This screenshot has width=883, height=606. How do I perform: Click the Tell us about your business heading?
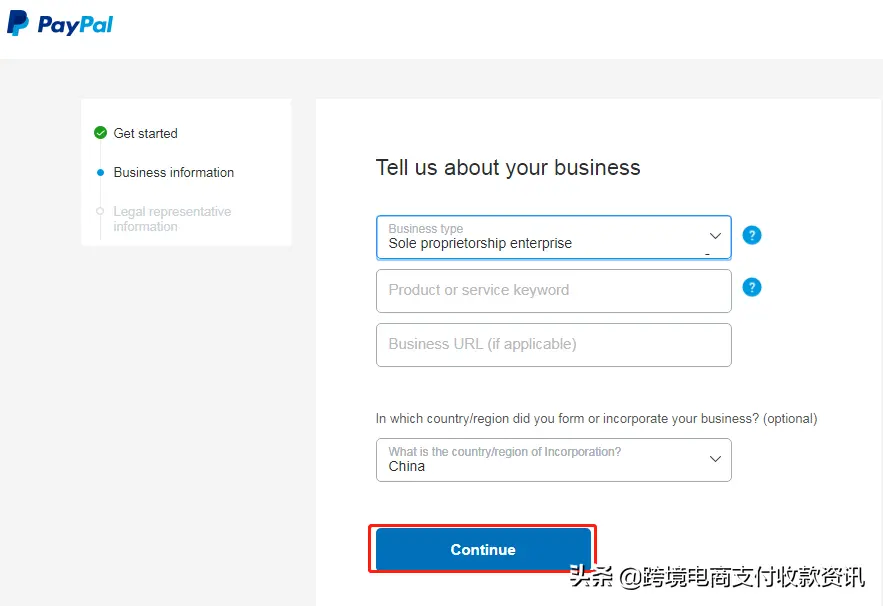coord(508,168)
